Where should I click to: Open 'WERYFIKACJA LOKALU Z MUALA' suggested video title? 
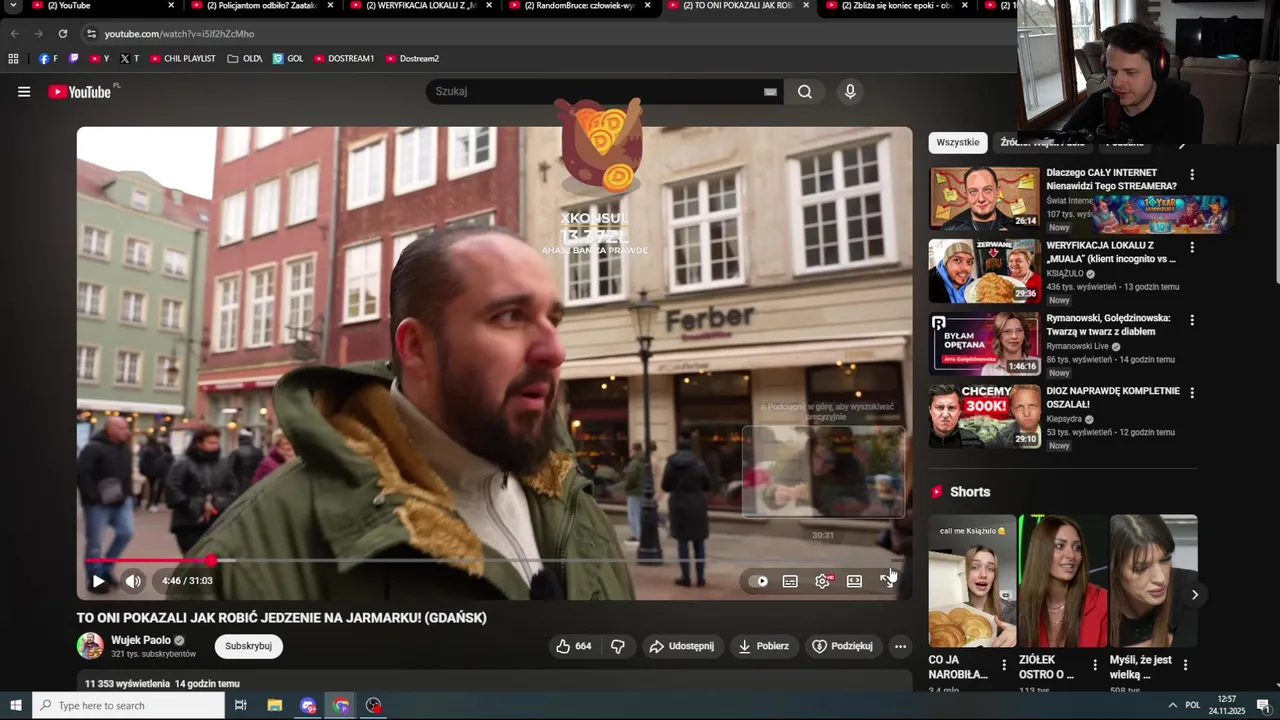point(1110,252)
